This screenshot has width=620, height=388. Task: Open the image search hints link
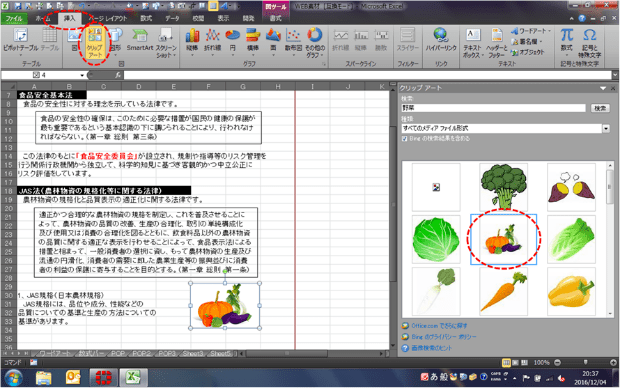[x=431, y=348]
